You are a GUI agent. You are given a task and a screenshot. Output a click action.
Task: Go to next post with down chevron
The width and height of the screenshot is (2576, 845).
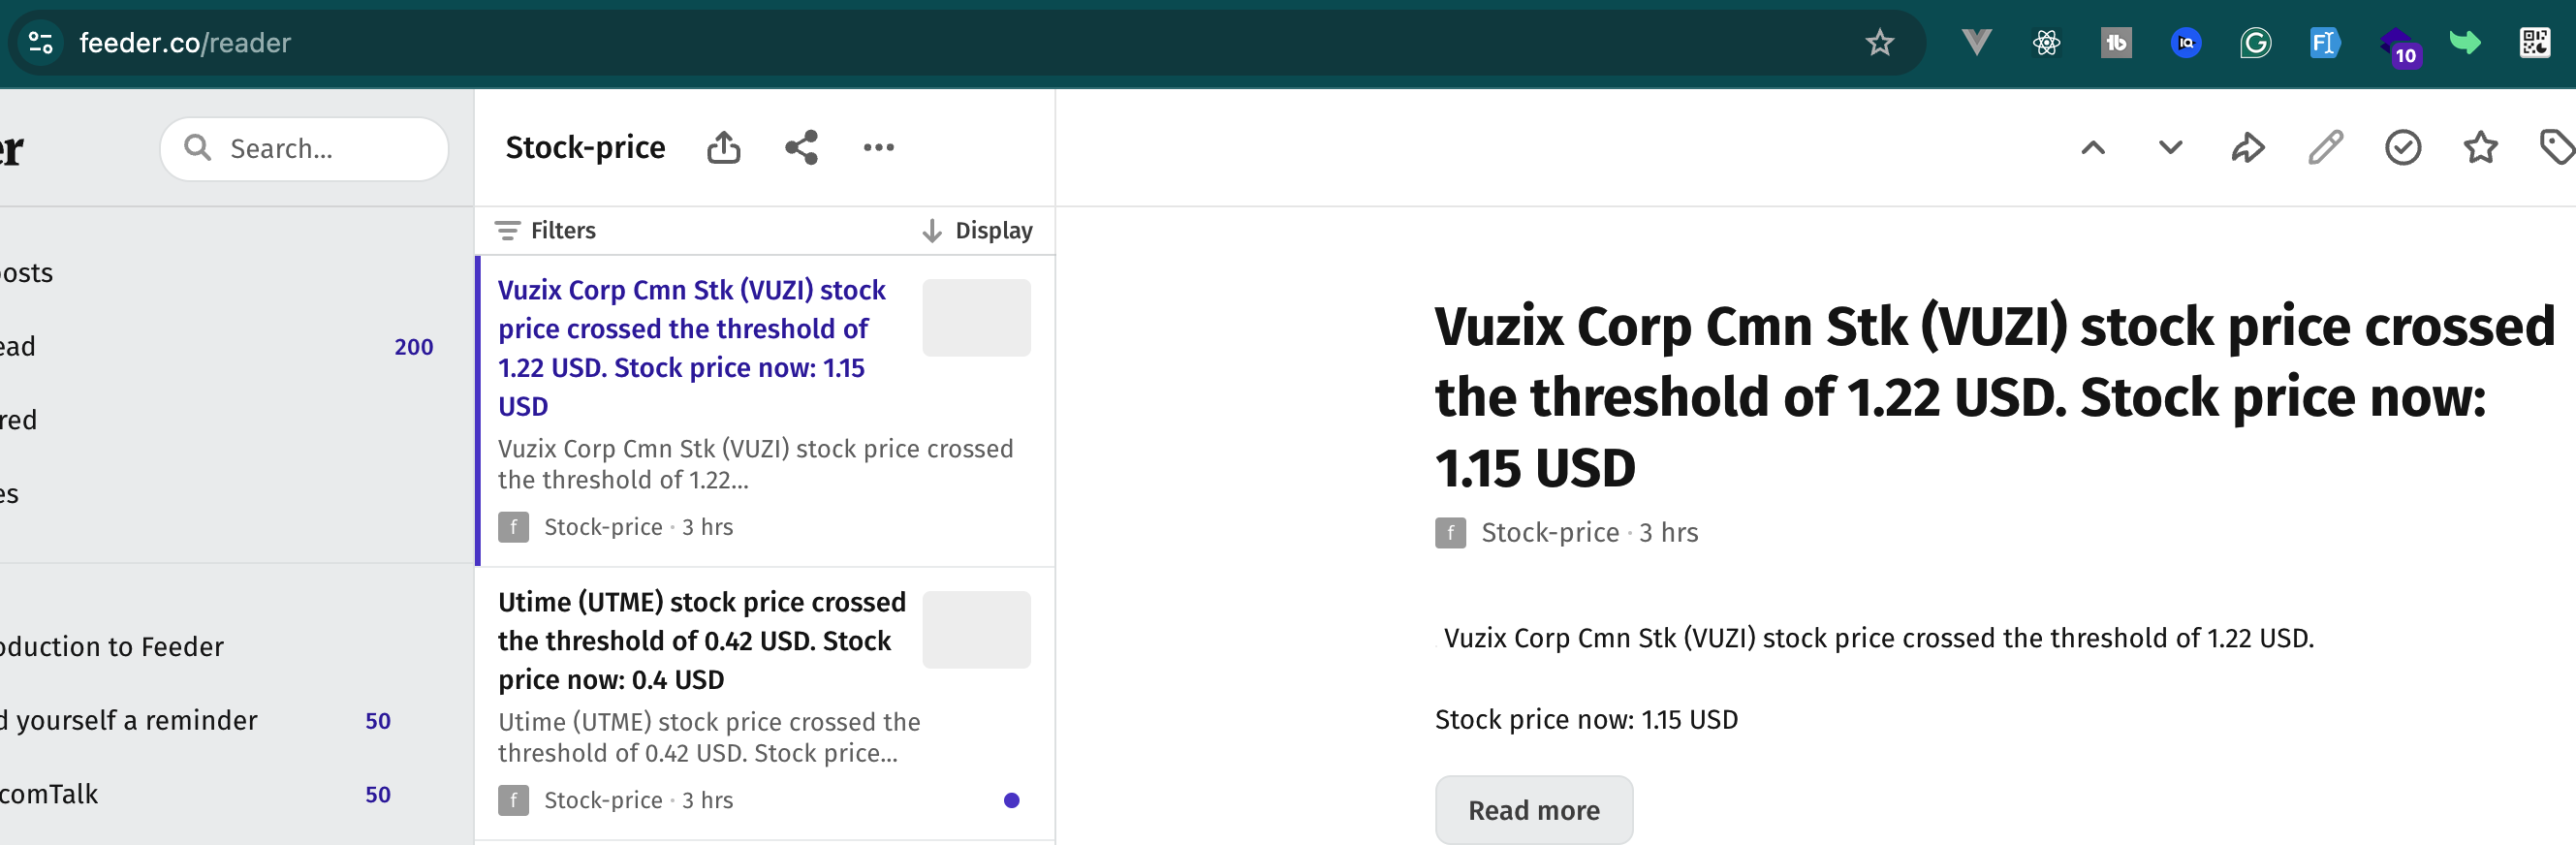[2169, 148]
